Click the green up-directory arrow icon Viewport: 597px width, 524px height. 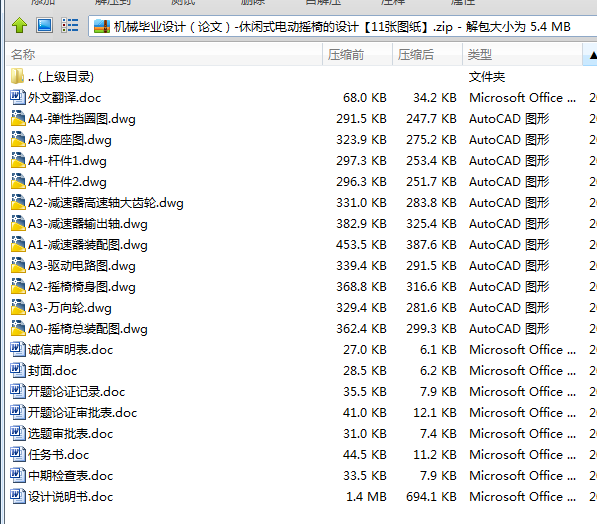click(x=19, y=26)
